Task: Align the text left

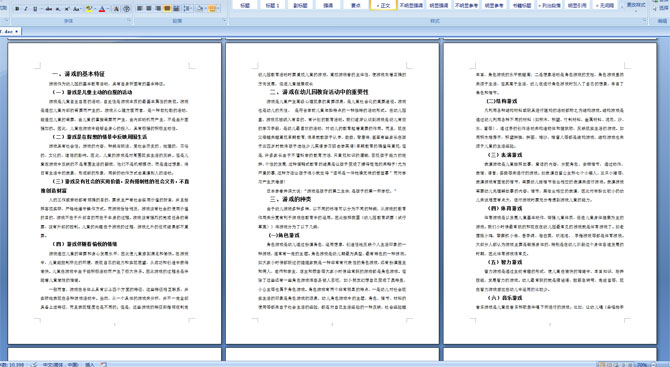Action: pyautogui.click(x=139, y=9)
